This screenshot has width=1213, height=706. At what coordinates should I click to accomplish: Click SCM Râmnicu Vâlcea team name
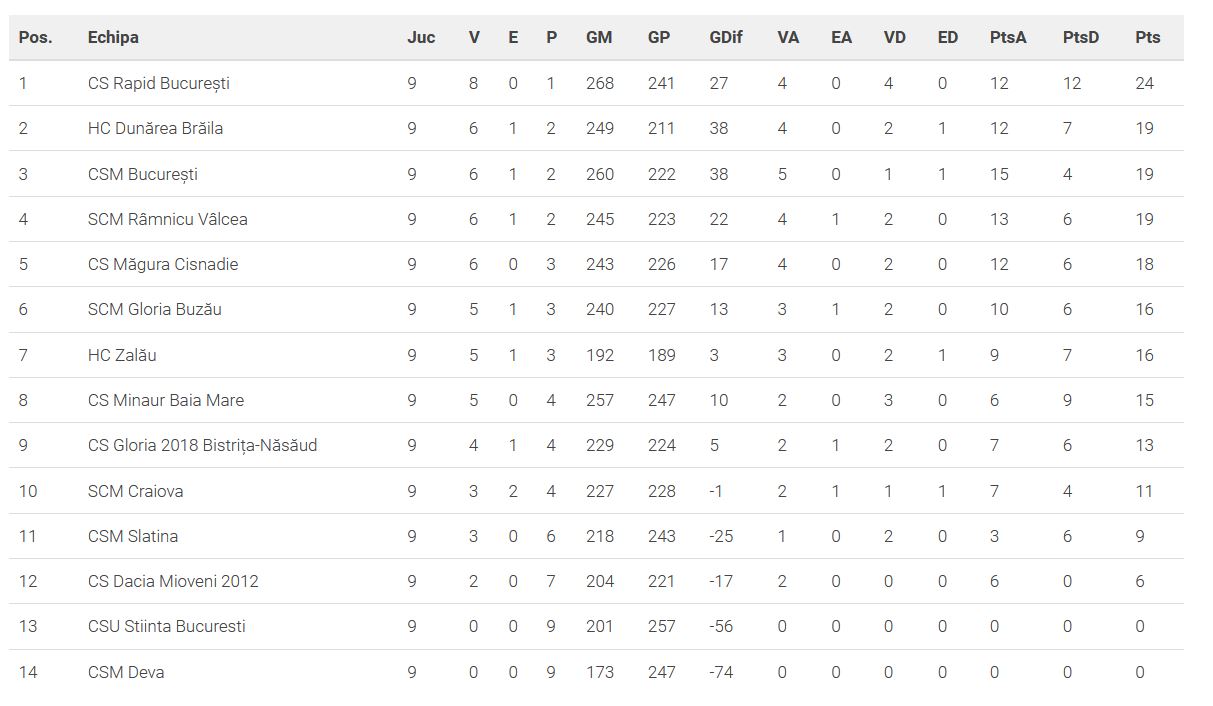[167, 219]
